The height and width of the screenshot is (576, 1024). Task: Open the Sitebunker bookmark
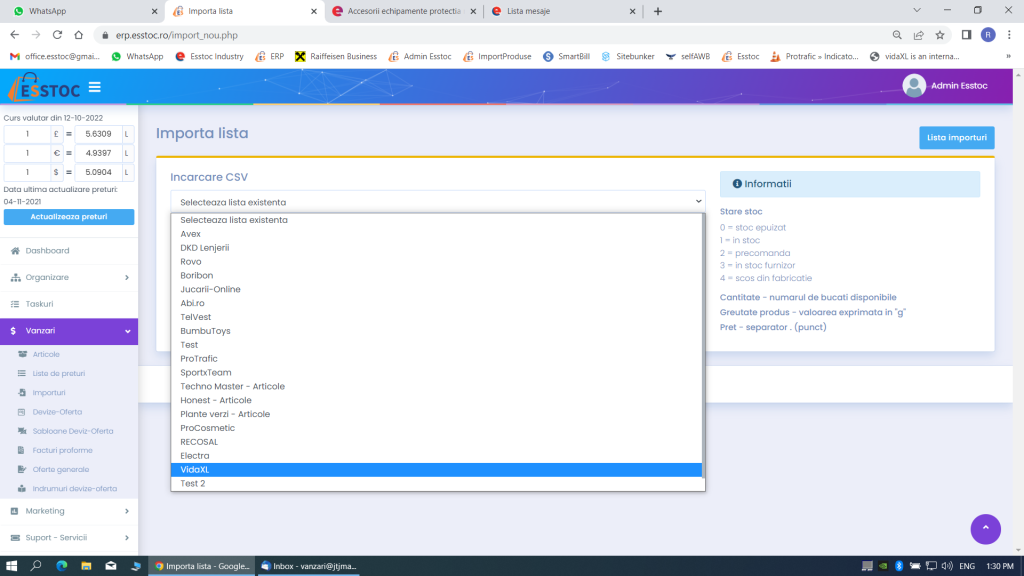point(628,57)
